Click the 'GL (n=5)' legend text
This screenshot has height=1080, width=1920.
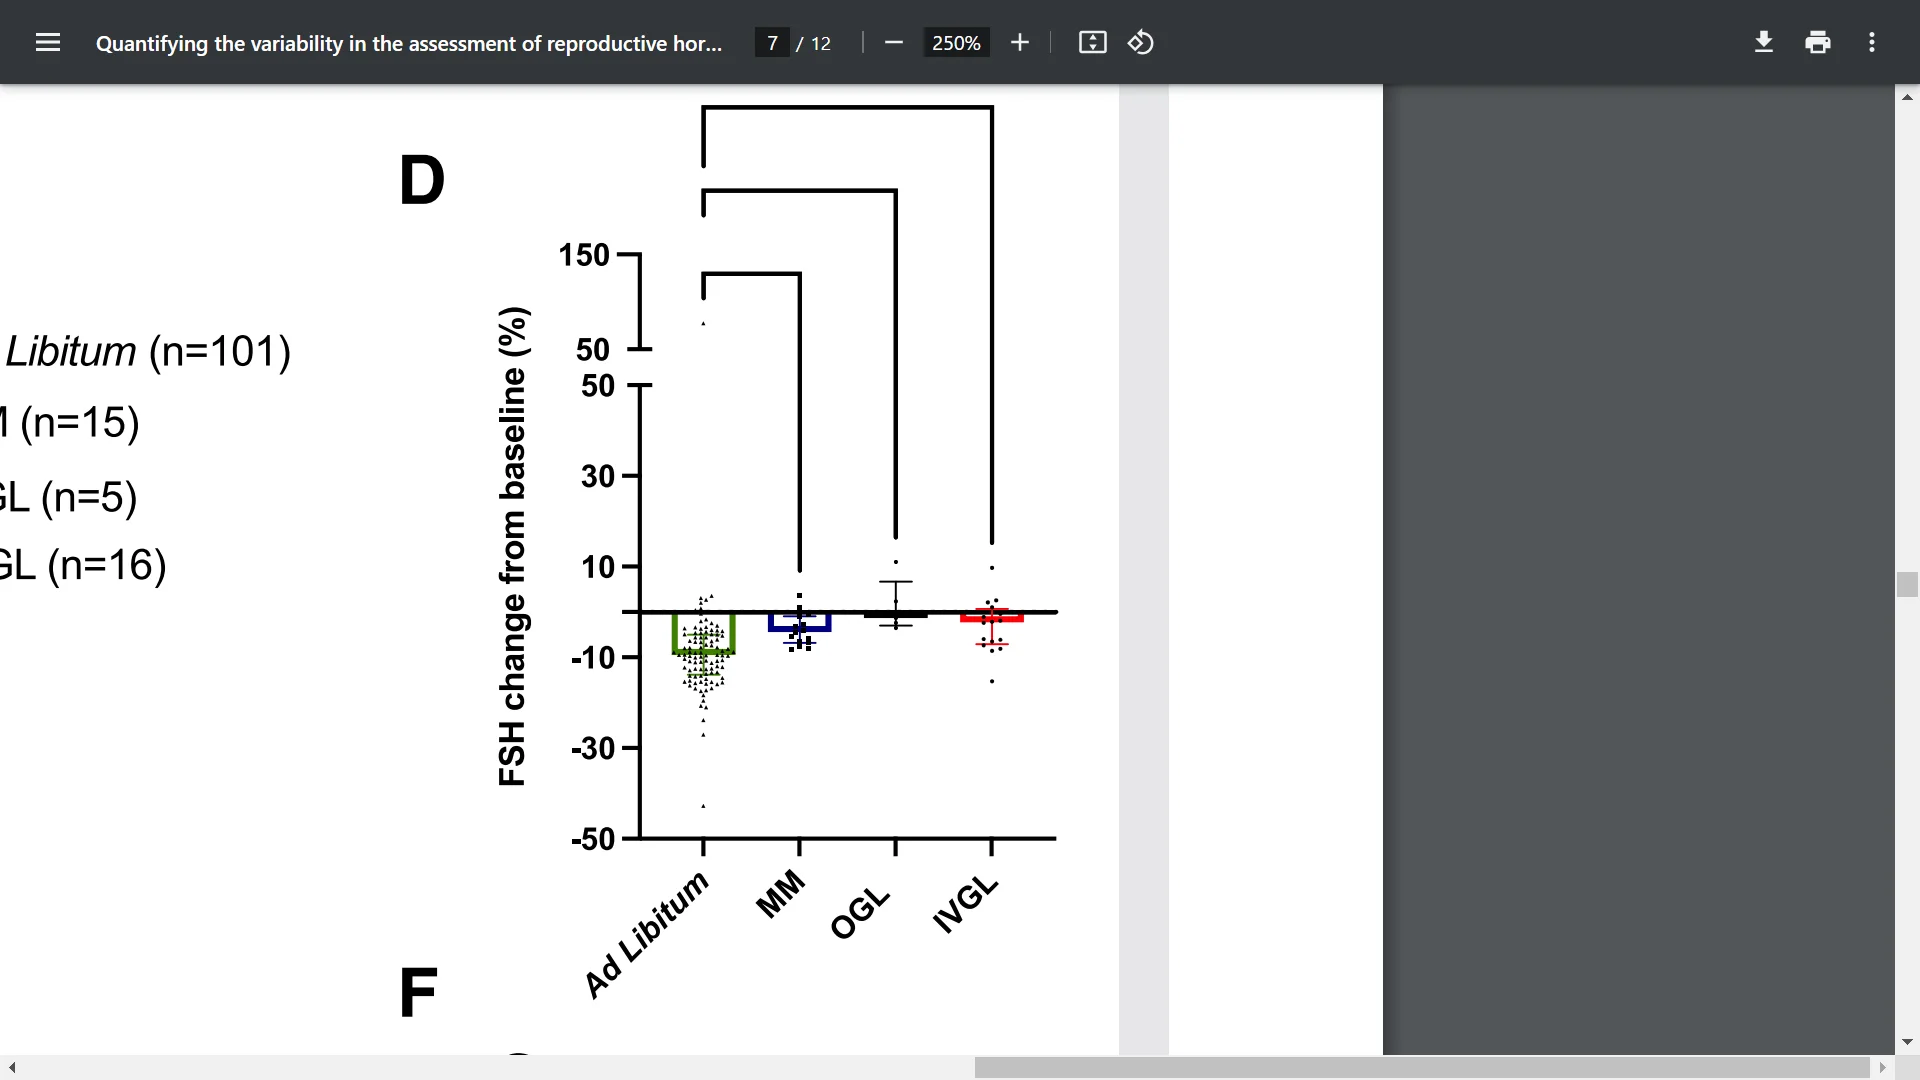tap(67, 497)
